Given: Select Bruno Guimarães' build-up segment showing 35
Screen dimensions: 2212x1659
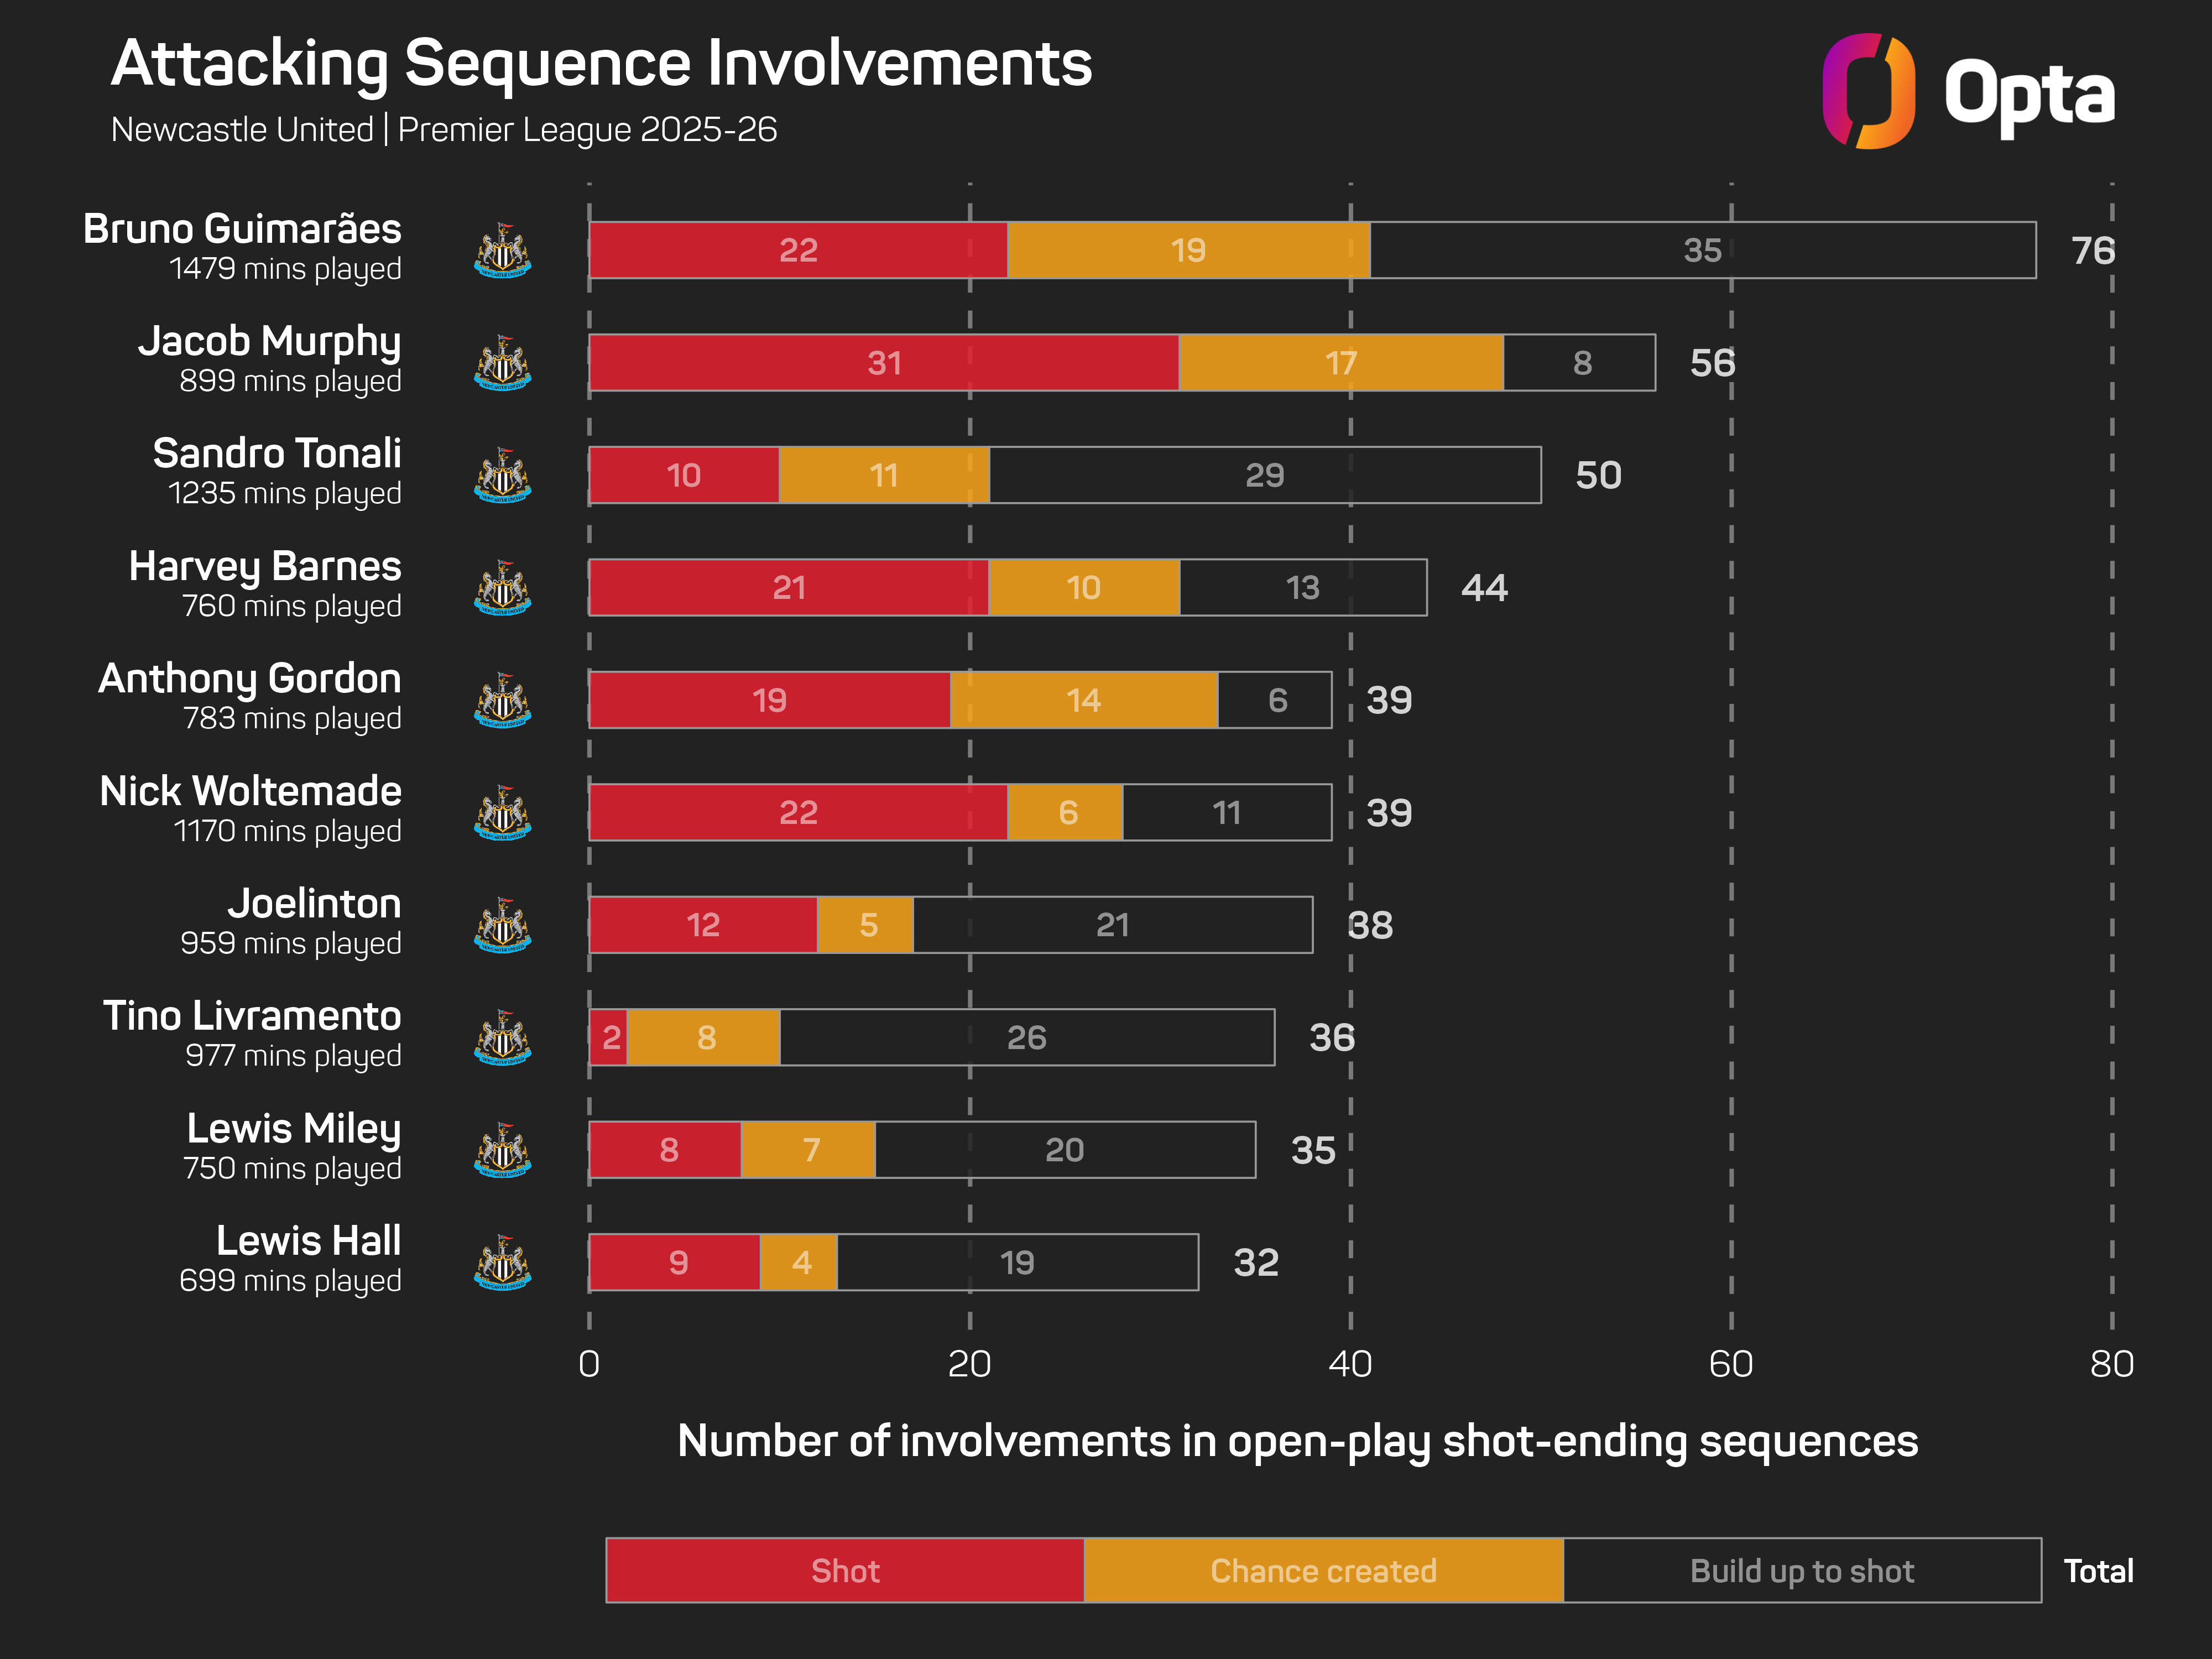Looking at the screenshot, I should coord(1702,250).
